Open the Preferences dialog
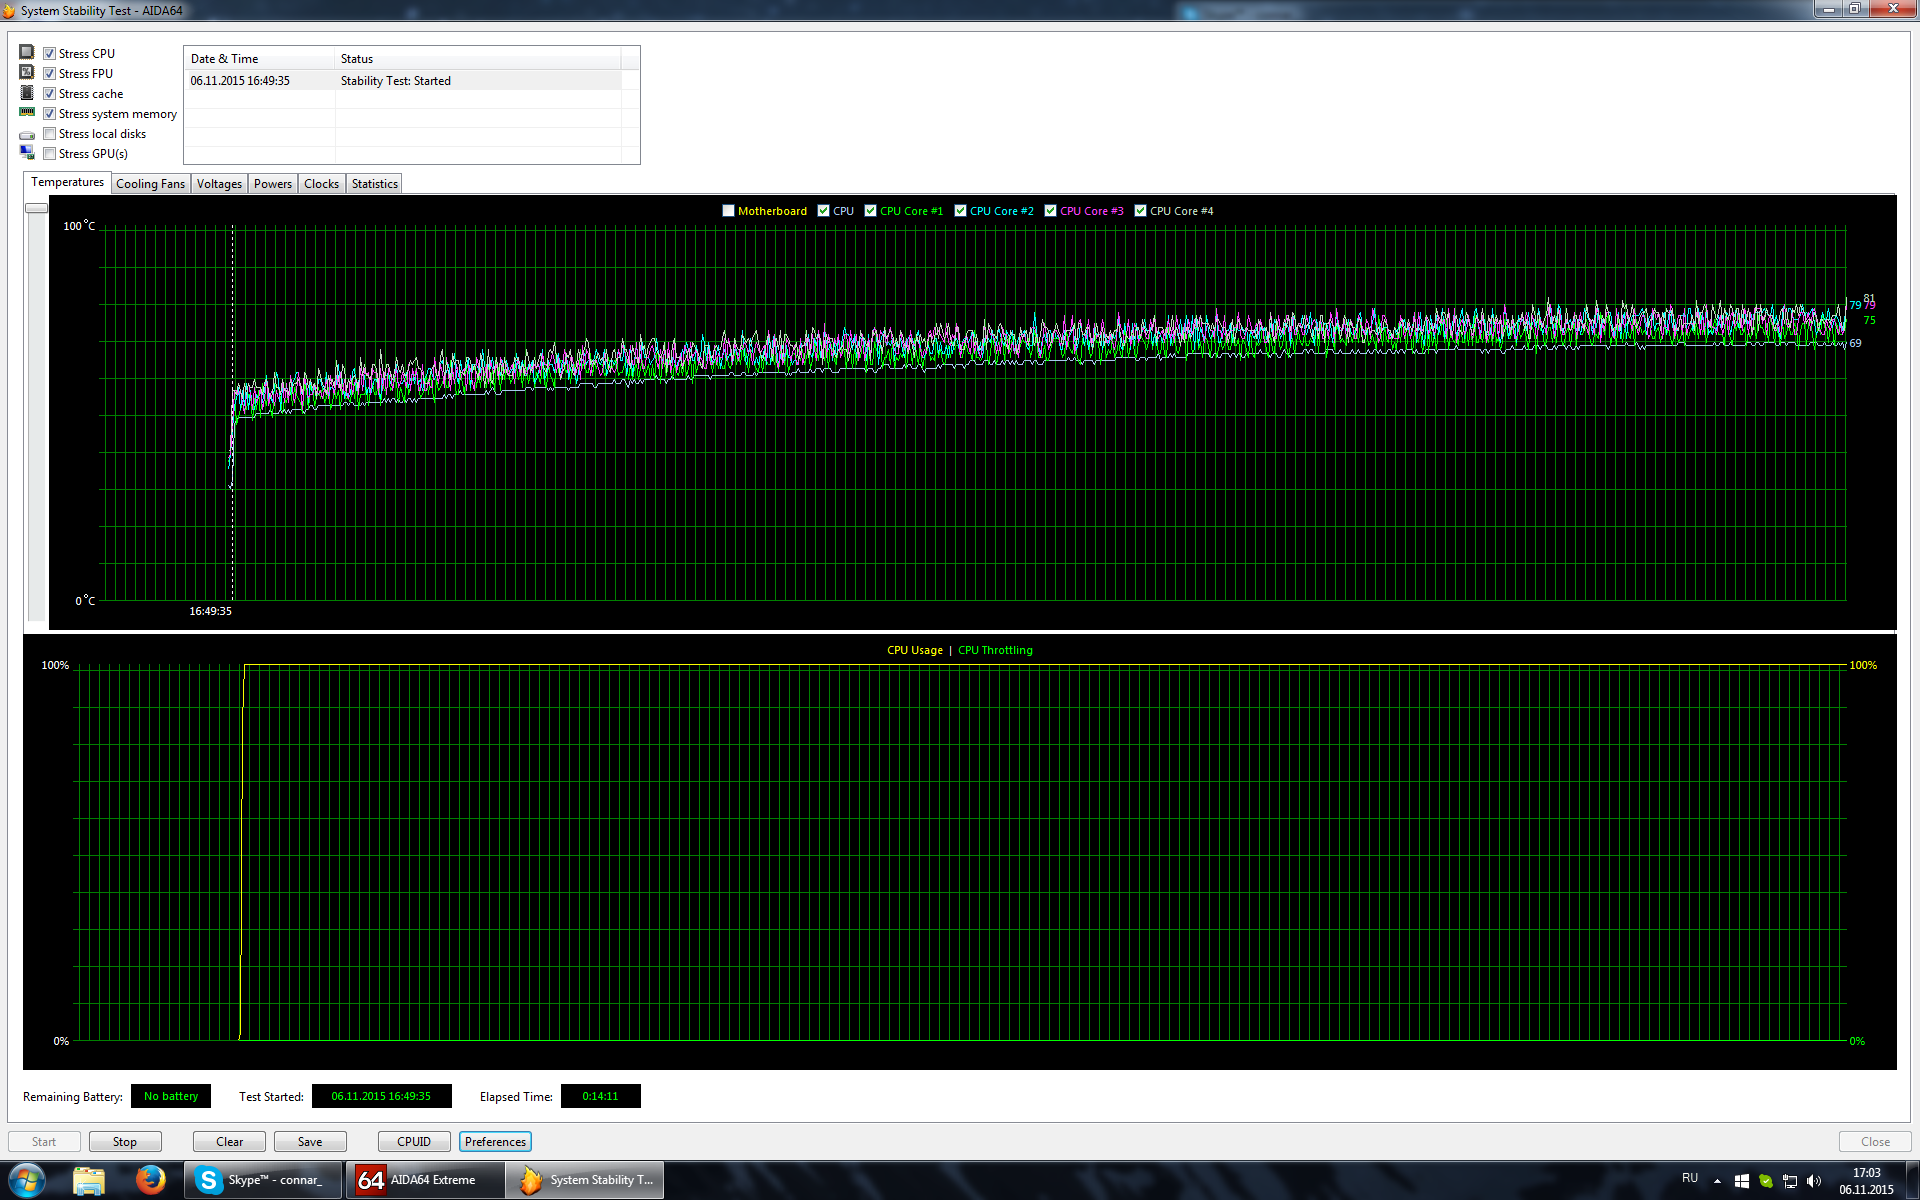1920x1200 pixels. 495,1142
